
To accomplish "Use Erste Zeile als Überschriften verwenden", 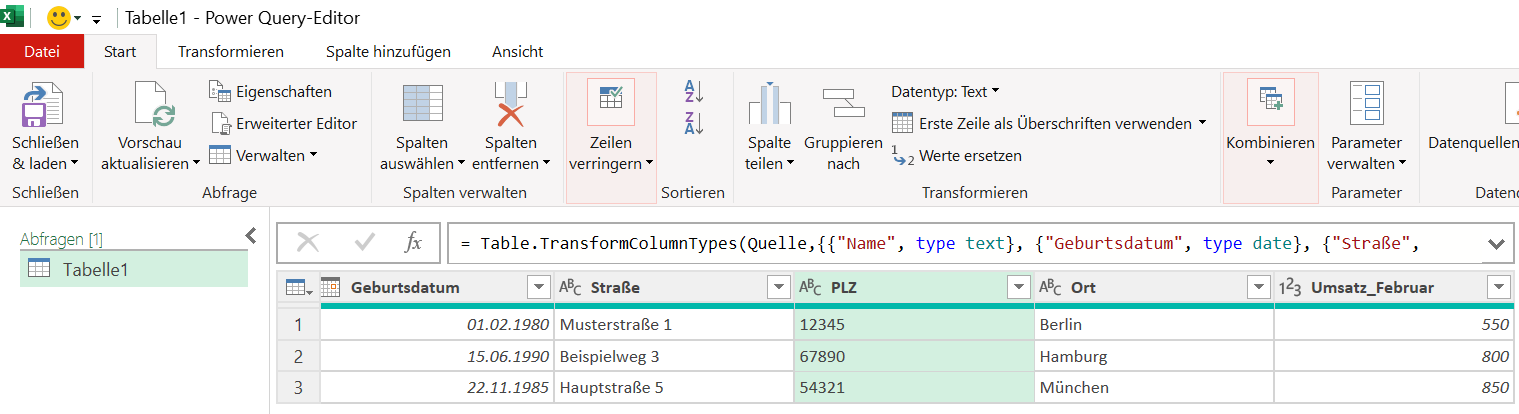I will 1049,124.
